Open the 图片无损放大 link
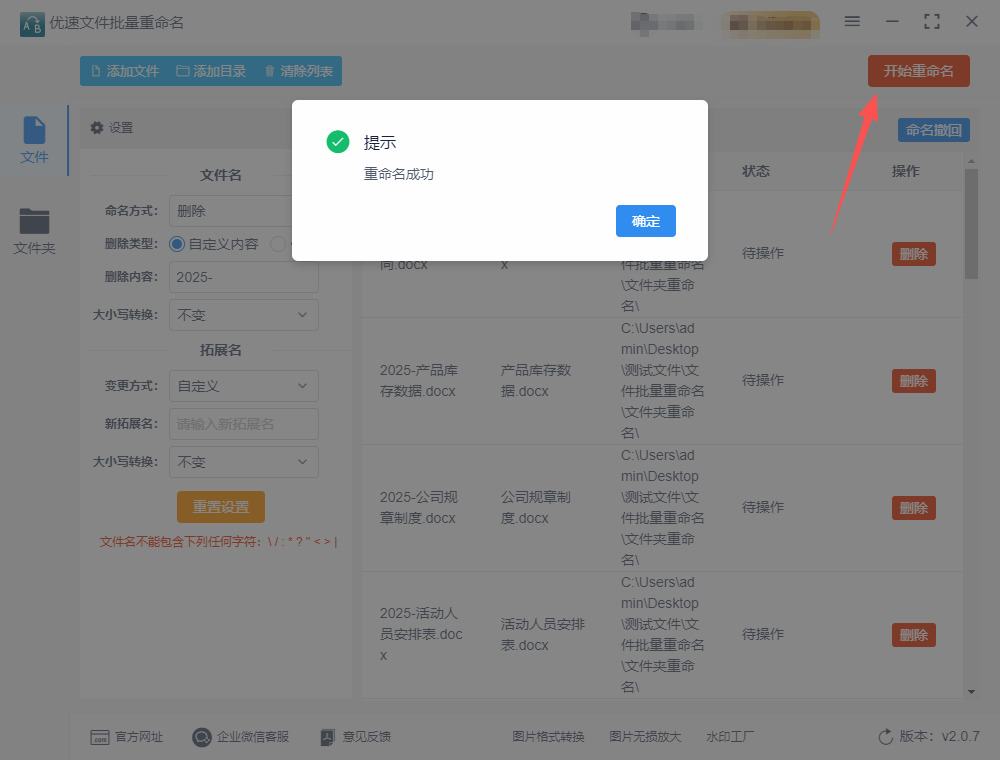The height and width of the screenshot is (760, 1000). tap(645, 737)
